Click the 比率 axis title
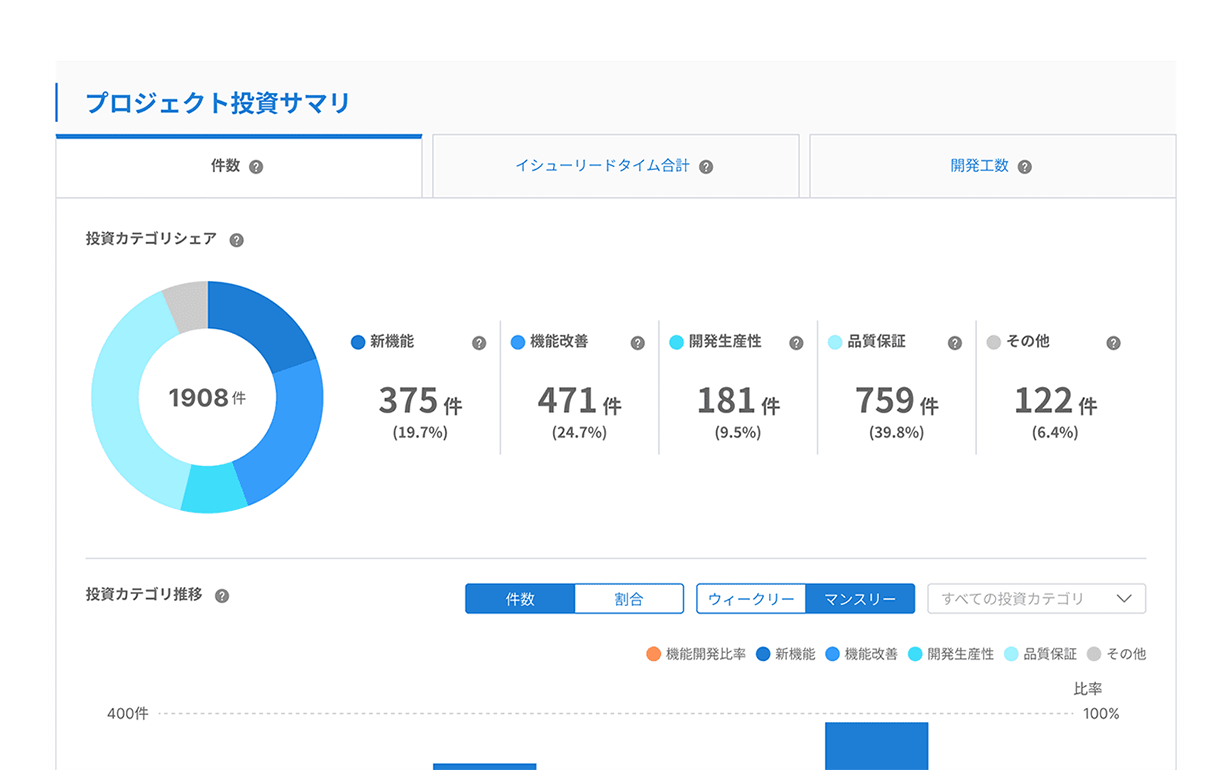 pyautogui.click(x=1088, y=689)
